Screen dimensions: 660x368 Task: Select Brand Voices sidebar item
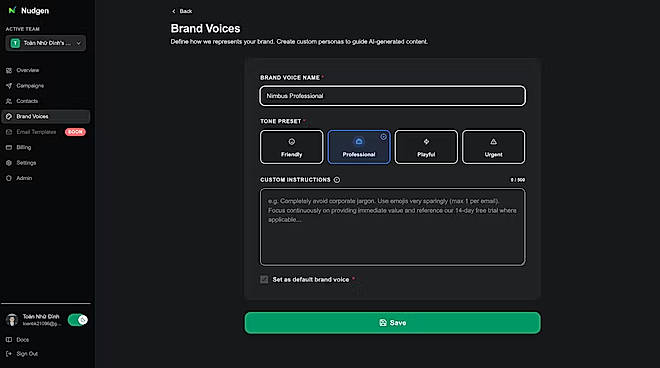(x=46, y=116)
